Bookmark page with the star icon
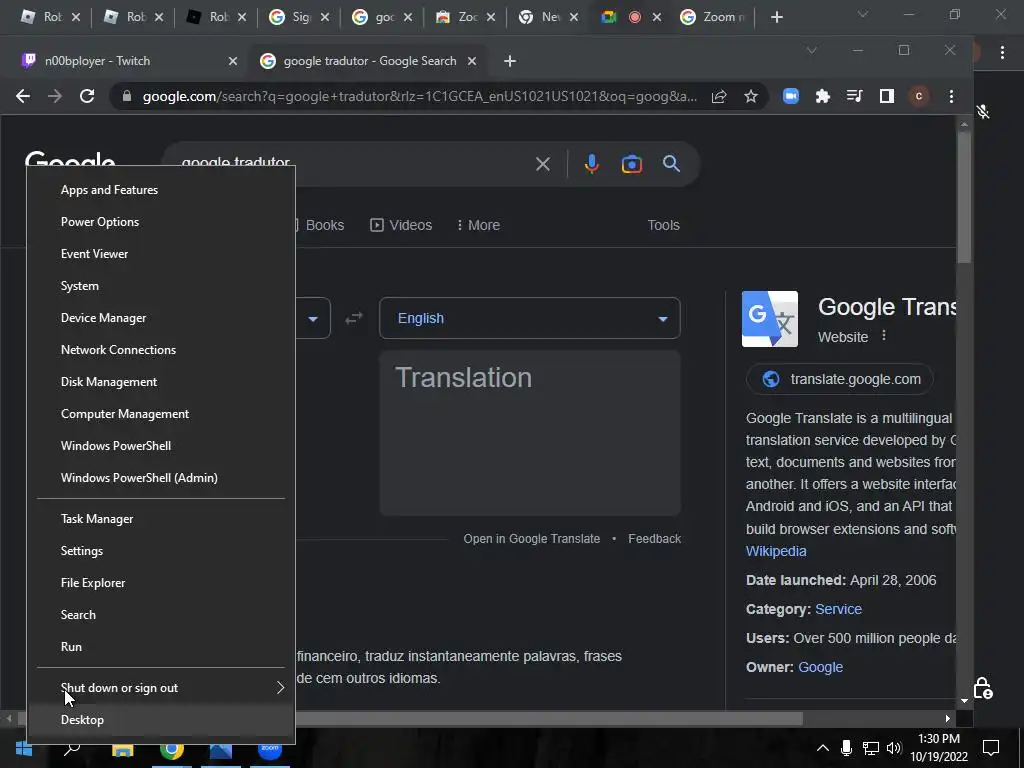This screenshot has height=768, width=1024. 751,97
